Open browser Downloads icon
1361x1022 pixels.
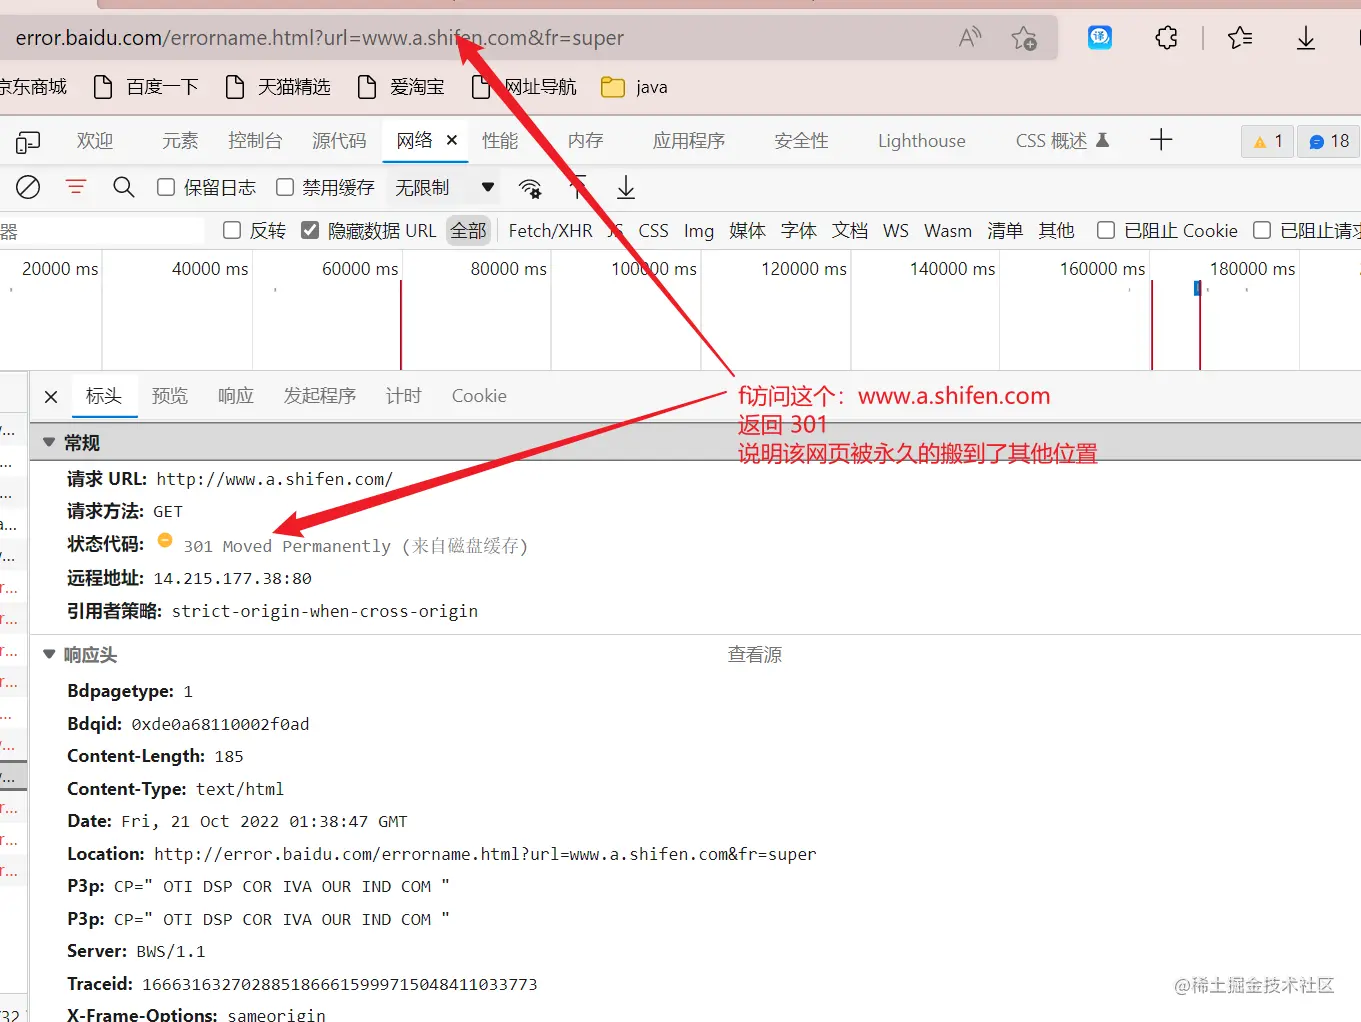(x=1306, y=38)
